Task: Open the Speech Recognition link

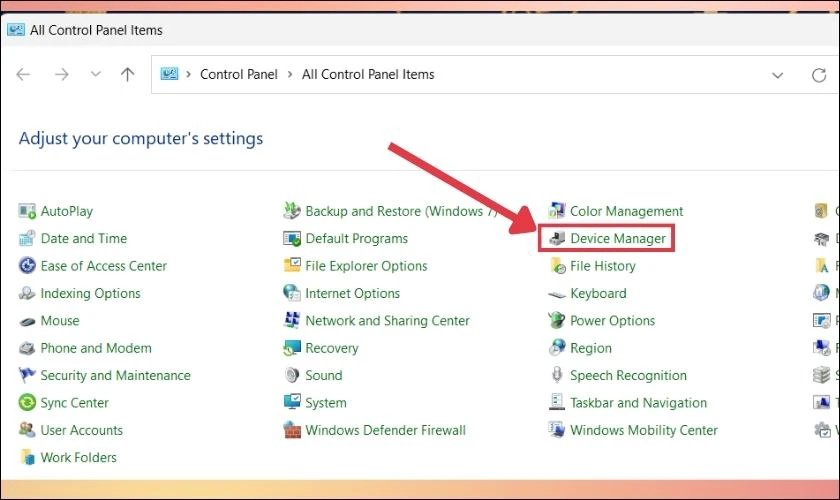Action: [x=628, y=375]
